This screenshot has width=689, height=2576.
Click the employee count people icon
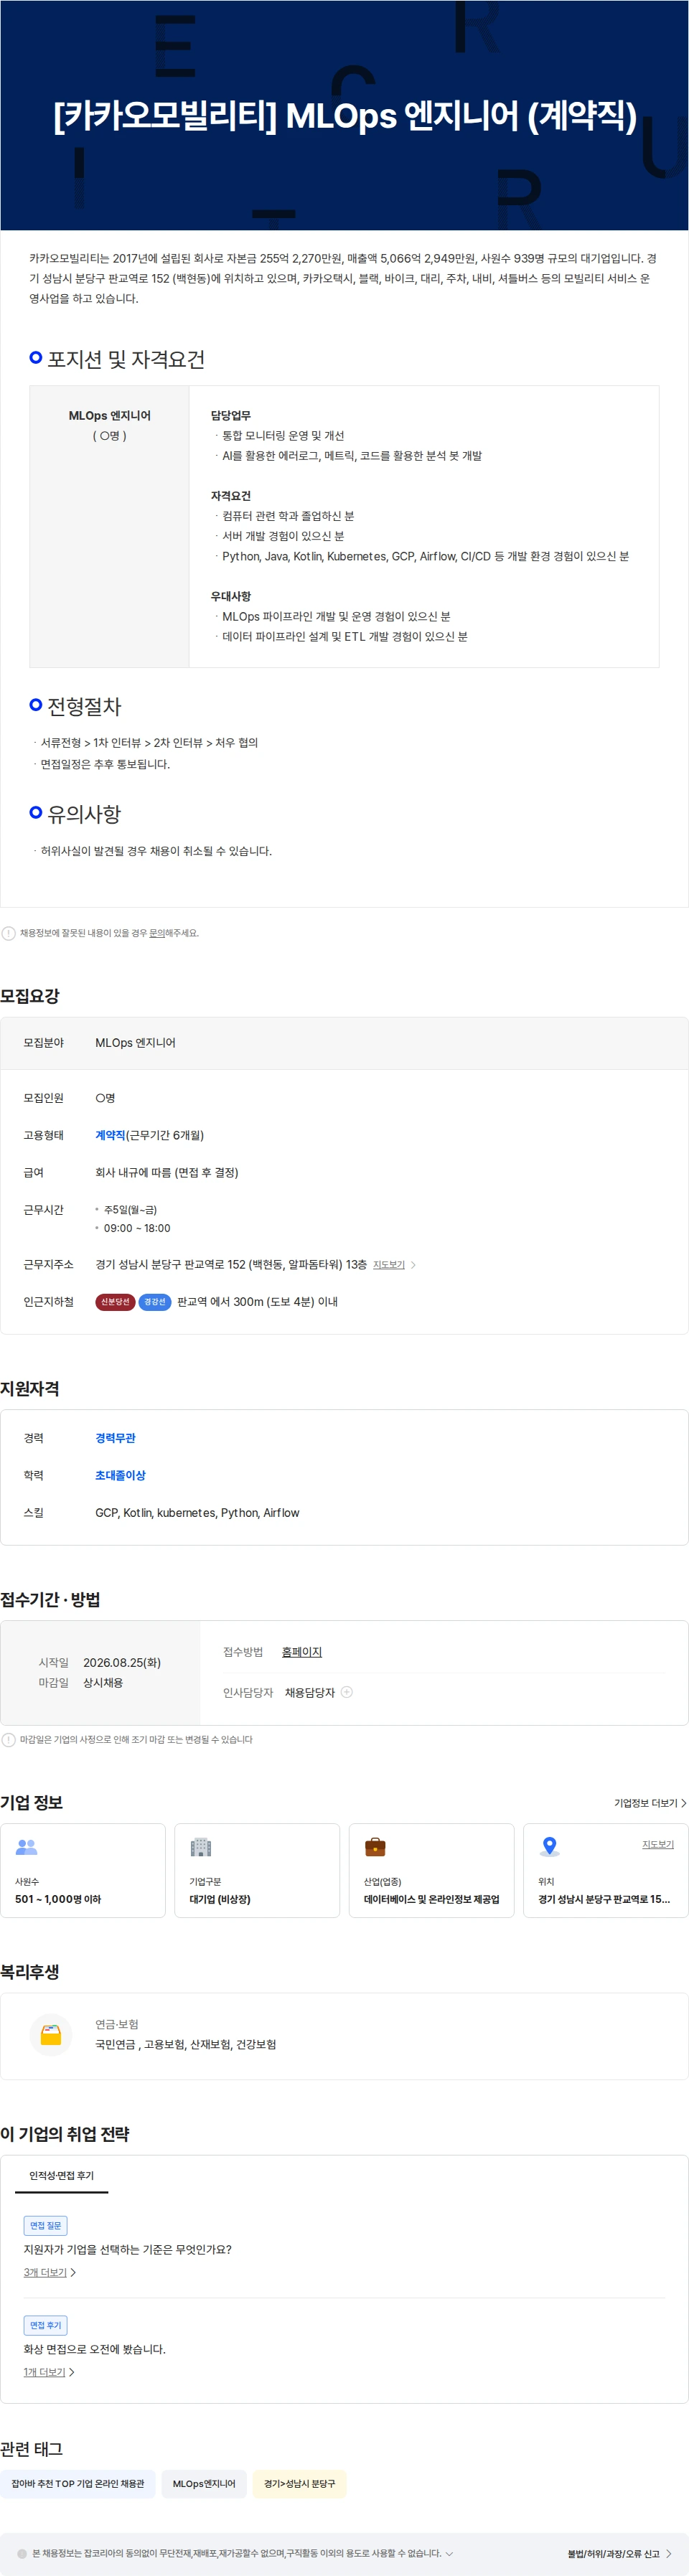coord(27,1847)
